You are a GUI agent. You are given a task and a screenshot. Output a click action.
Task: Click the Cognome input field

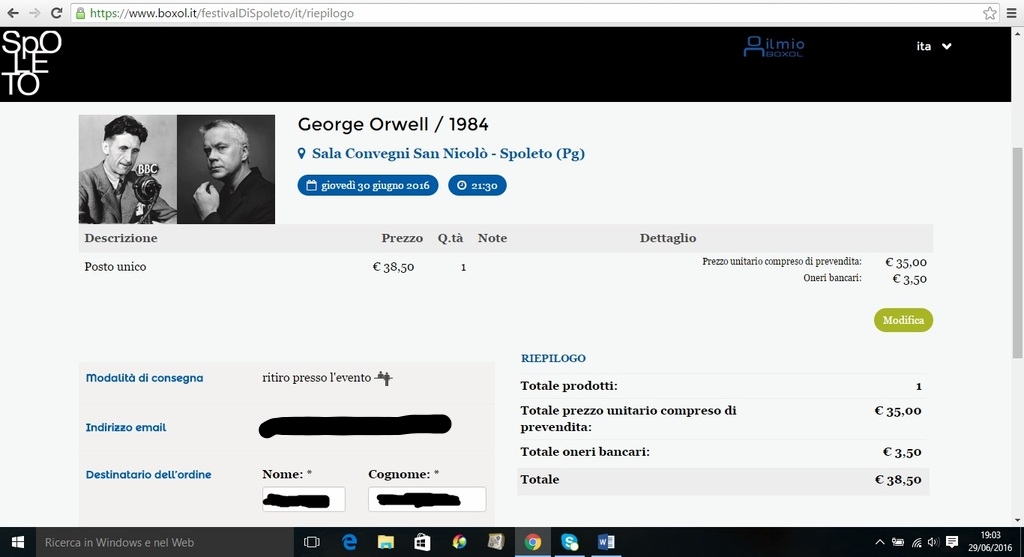coord(427,499)
